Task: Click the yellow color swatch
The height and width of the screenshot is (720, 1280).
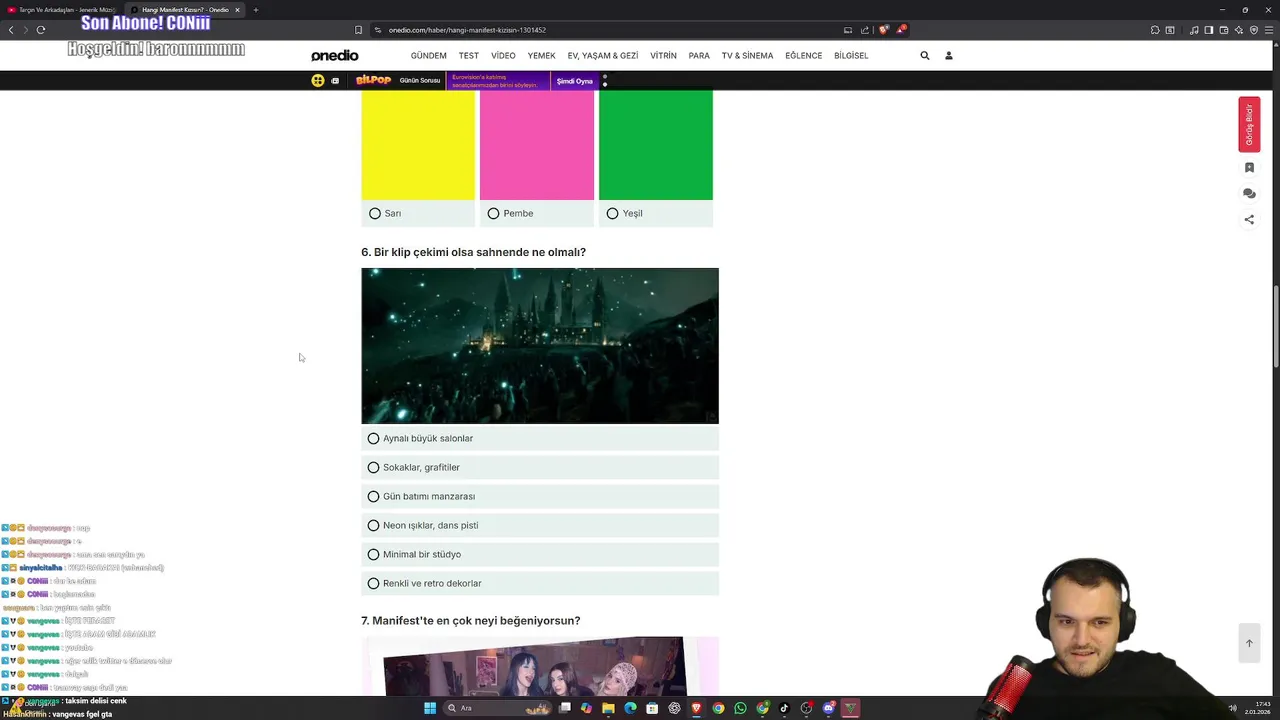Action: point(418,145)
